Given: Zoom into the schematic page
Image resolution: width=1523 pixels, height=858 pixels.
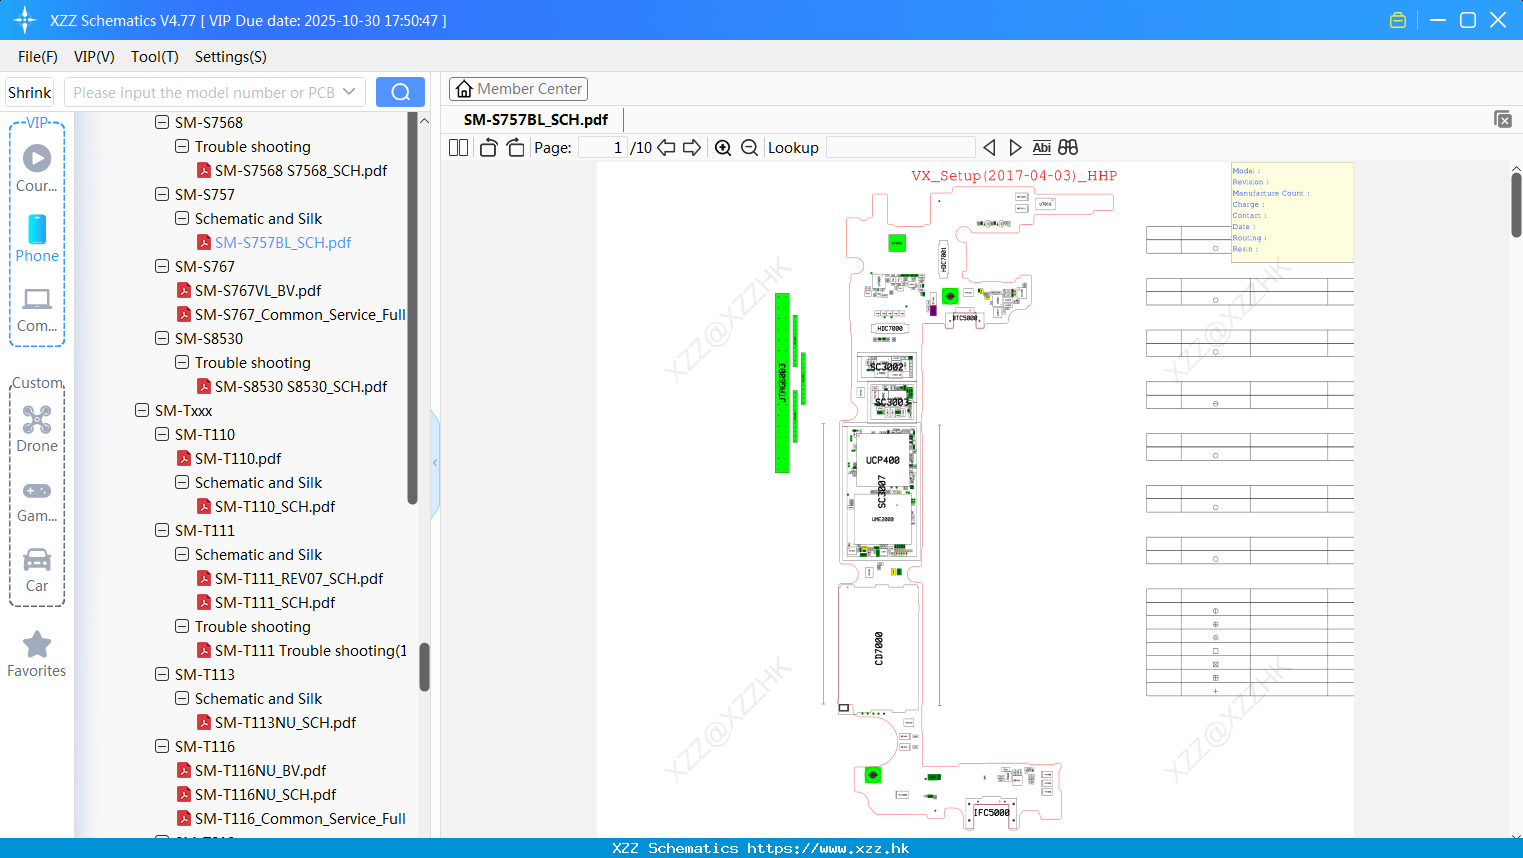Looking at the screenshot, I should (x=723, y=147).
